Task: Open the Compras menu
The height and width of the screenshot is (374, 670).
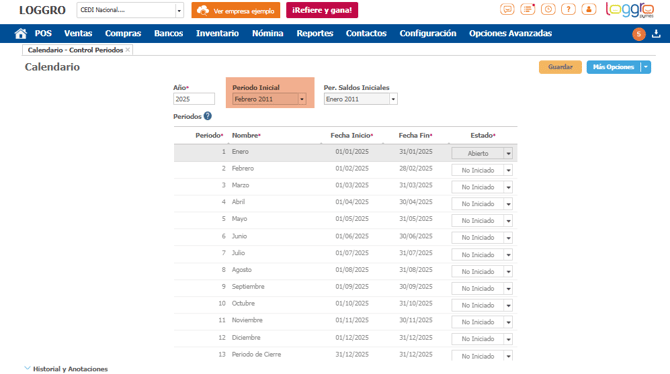Action: pos(123,33)
